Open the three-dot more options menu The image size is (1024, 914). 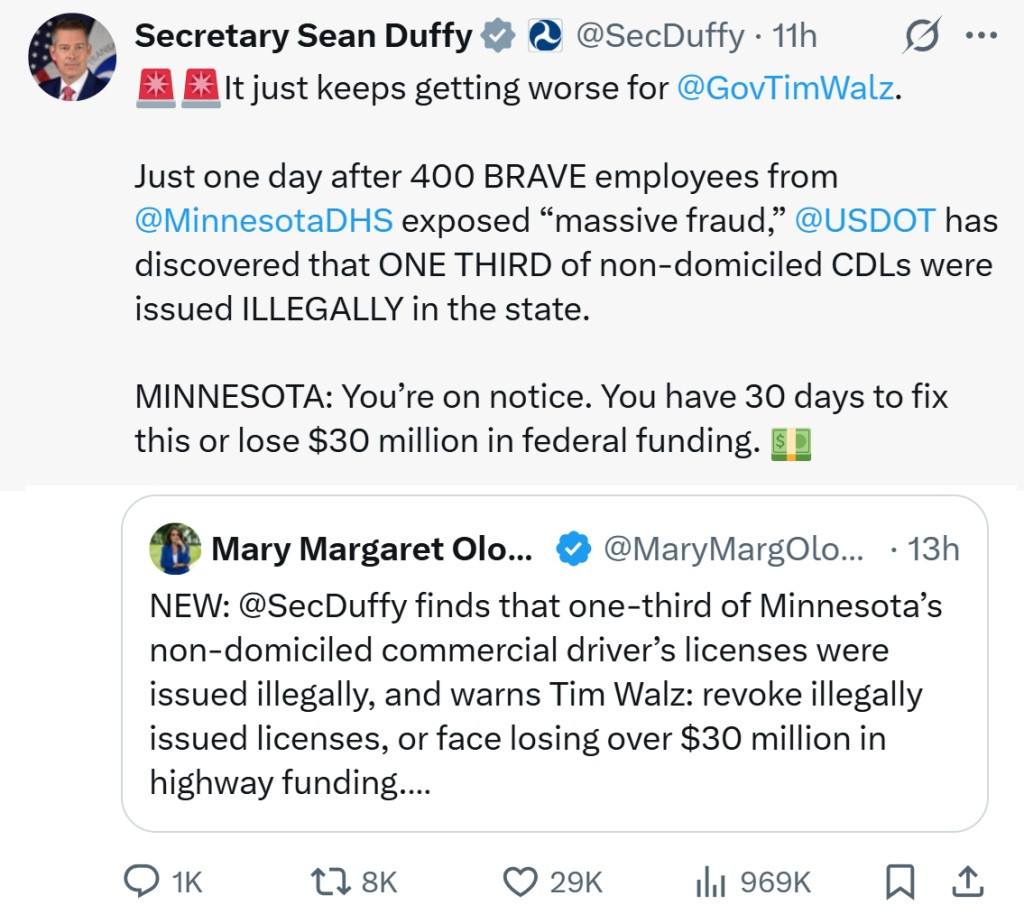pyautogui.click(x=980, y=36)
